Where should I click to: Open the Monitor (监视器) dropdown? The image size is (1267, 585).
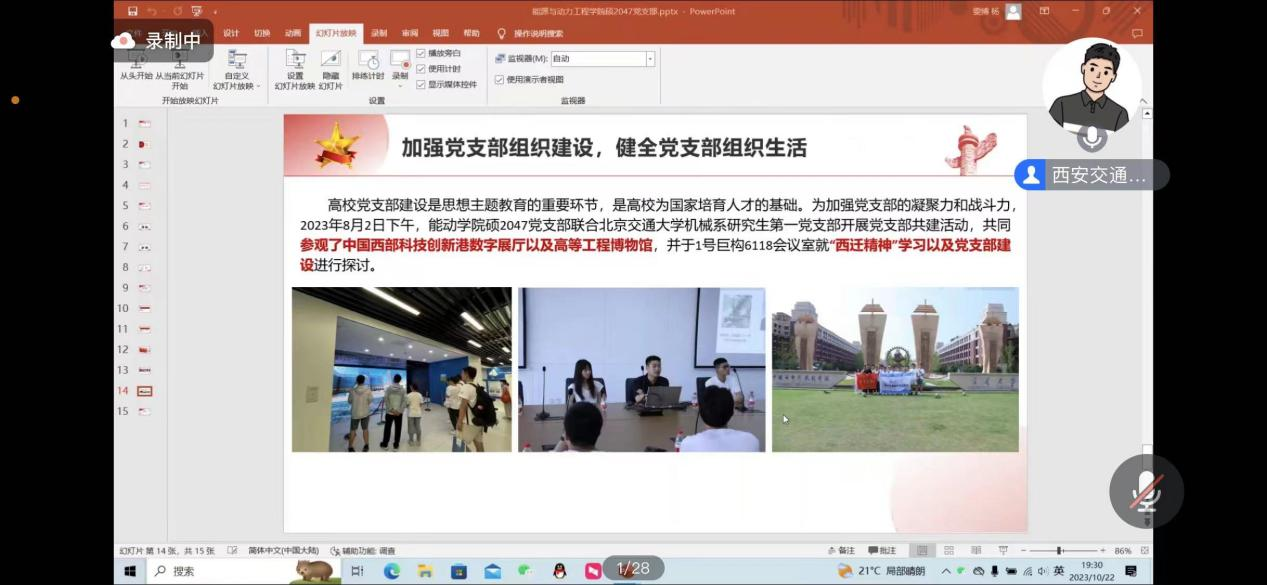coord(649,59)
